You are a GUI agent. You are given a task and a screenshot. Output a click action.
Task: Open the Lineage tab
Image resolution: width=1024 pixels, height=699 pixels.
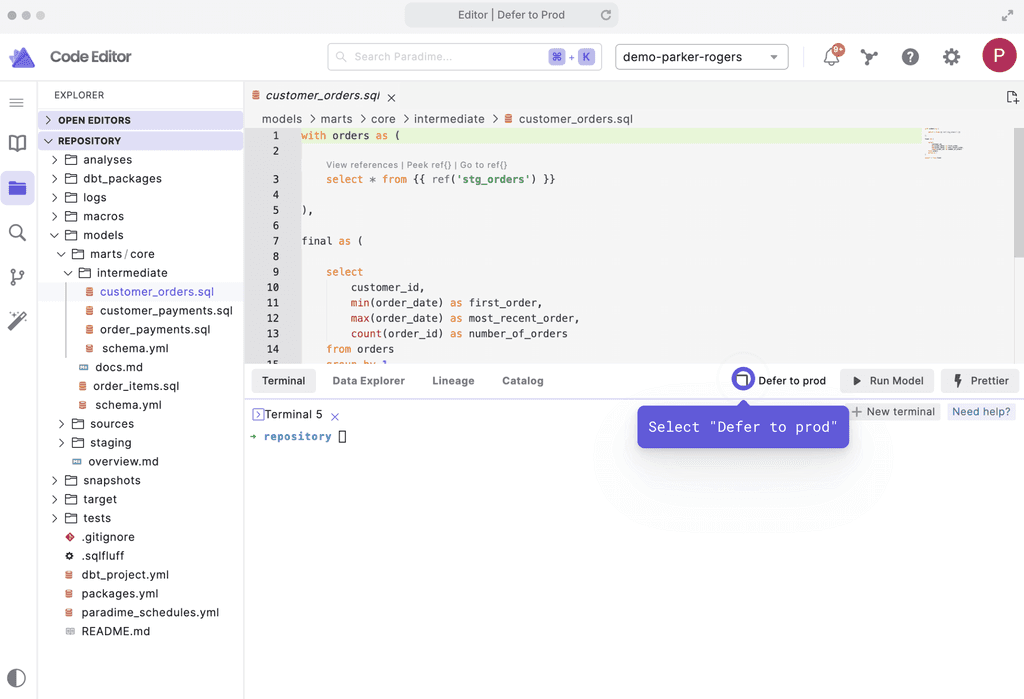pyautogui.click(x=453, y=380)
